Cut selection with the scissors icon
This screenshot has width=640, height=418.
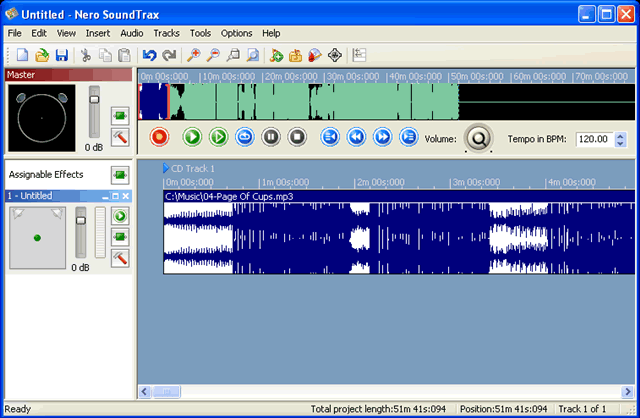pyautogui.click(x=86, y=55)
